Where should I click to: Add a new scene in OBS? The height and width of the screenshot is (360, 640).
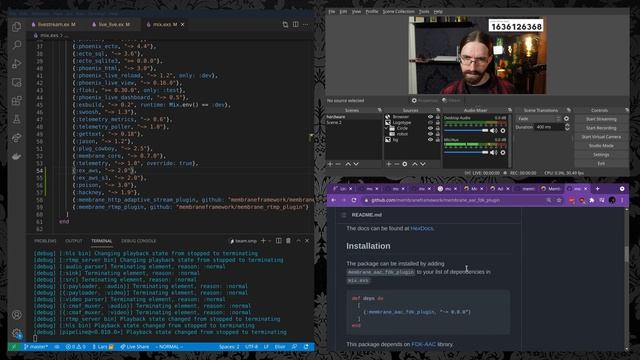[x=330, y=164]
